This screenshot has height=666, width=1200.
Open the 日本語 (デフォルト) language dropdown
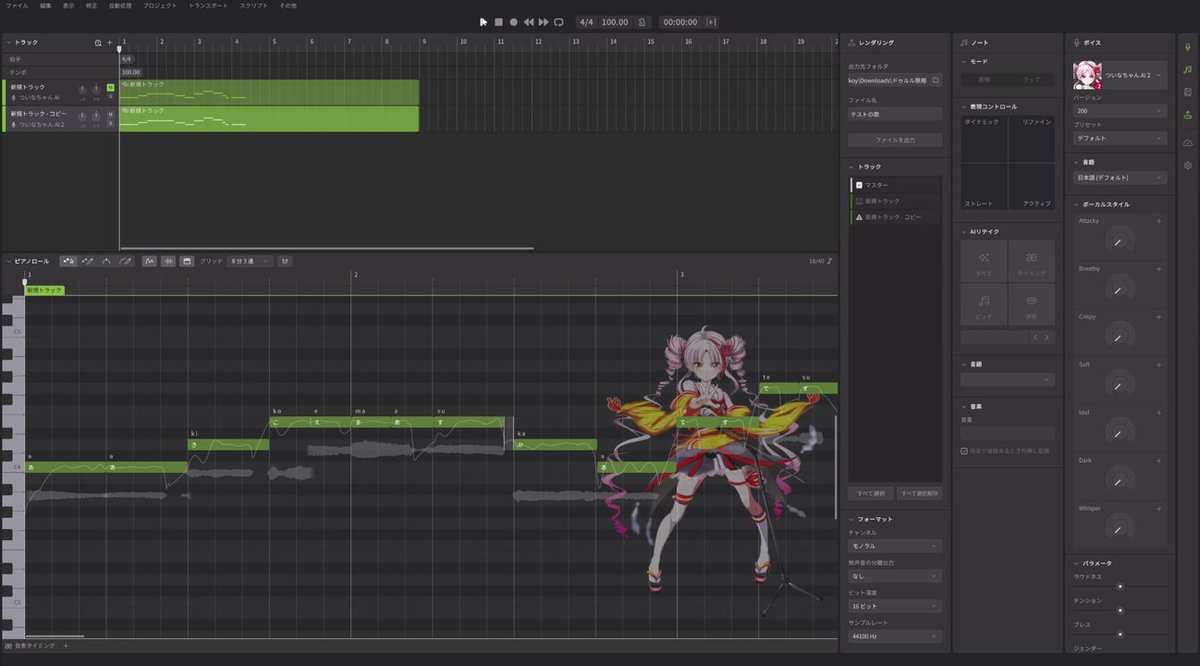click(1119, 177)
